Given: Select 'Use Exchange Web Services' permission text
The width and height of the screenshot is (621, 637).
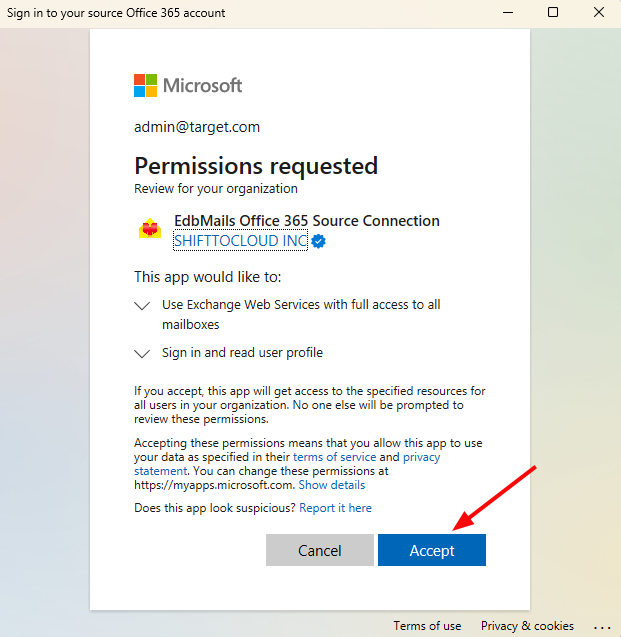Looking at the screenshot, I should (x=301, y=314).
